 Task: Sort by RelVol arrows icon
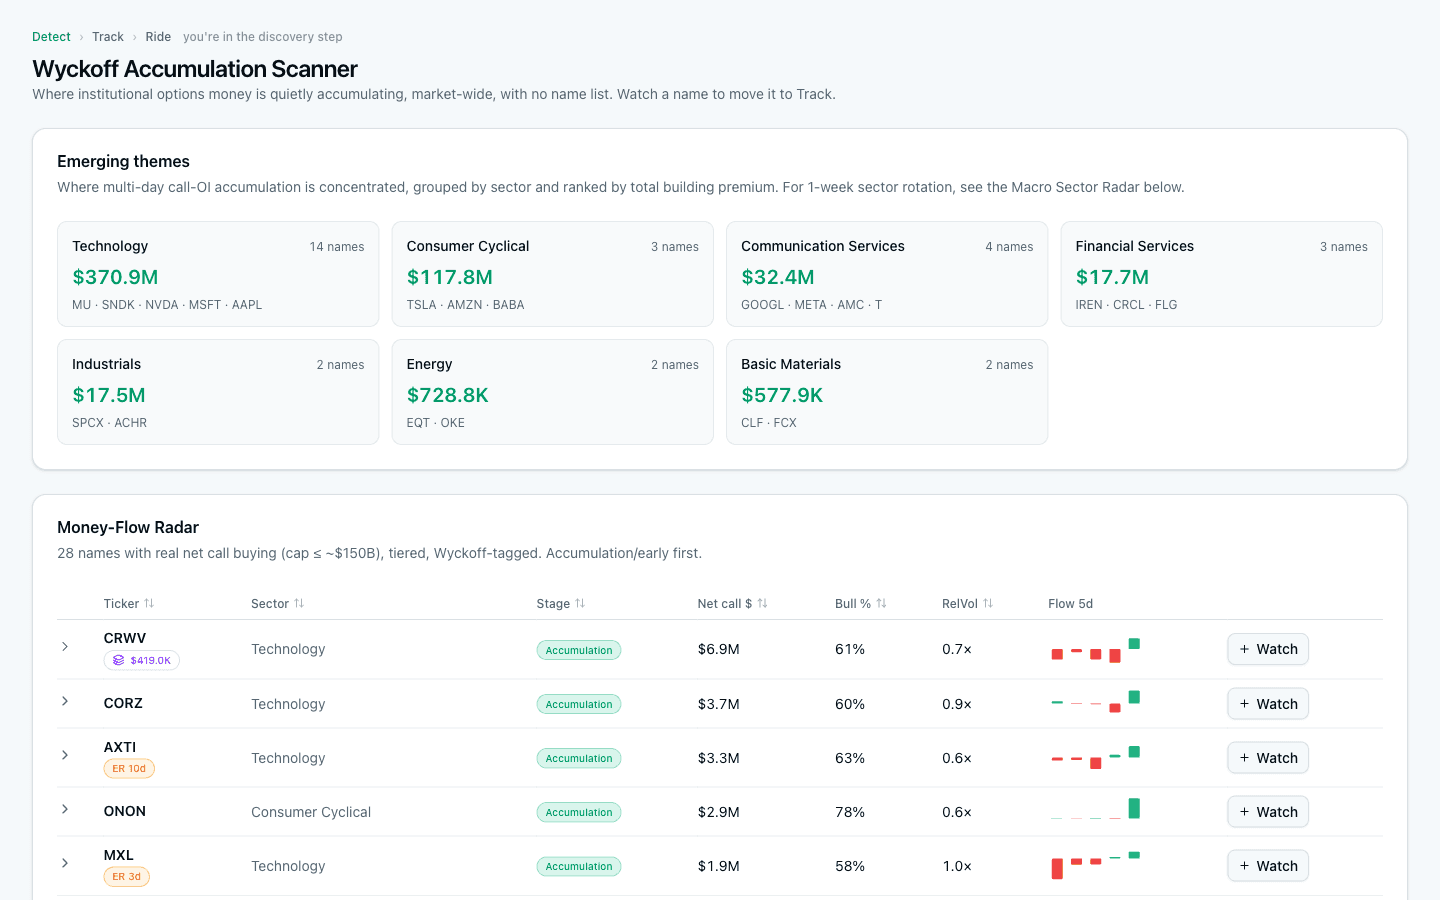click(988, 603)
